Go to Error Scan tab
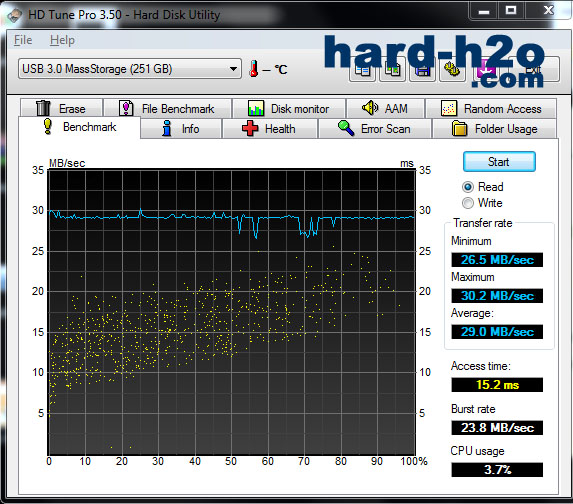This screenshot has width=573, height=504. [x=375, y=129]
